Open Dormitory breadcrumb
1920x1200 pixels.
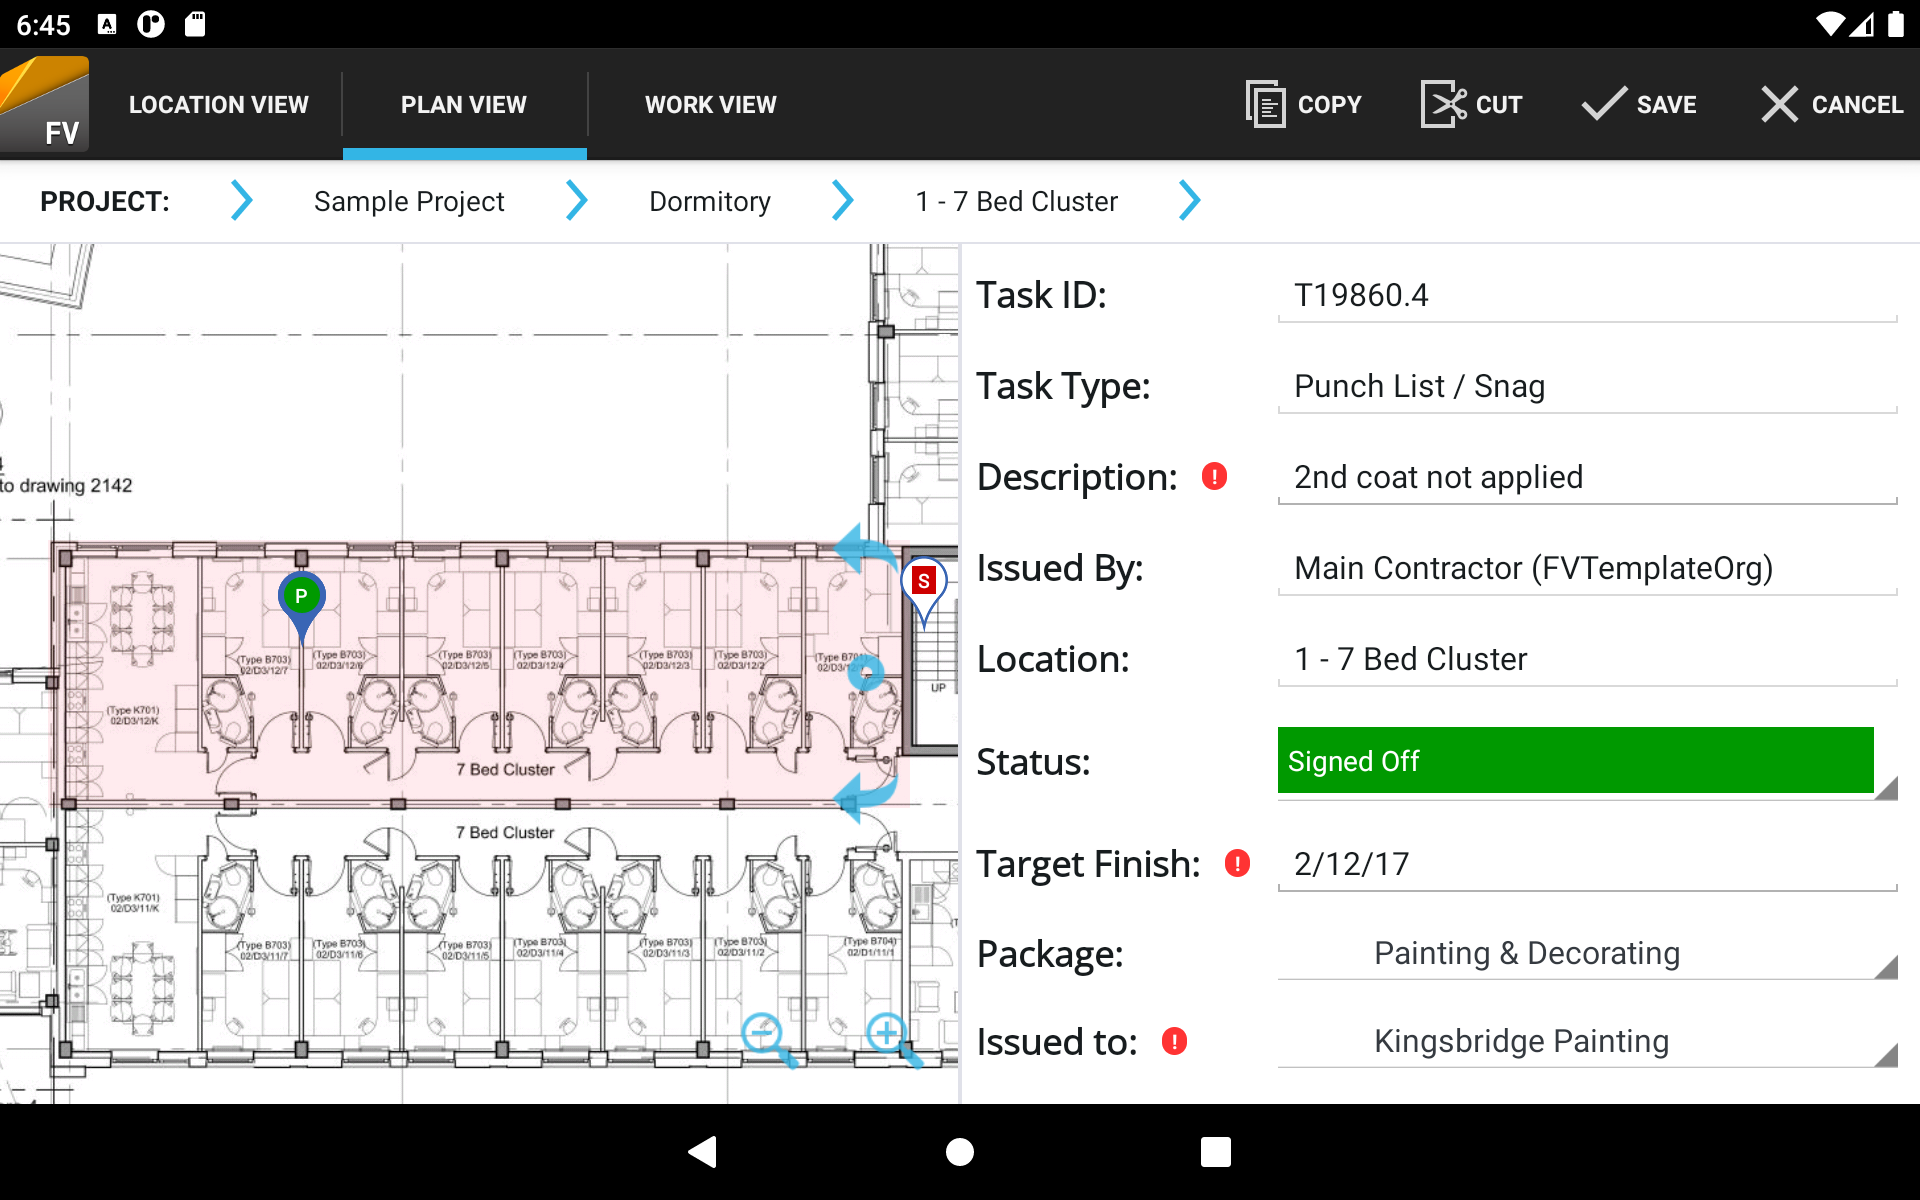pyautogui.click(x=710, y=201)
